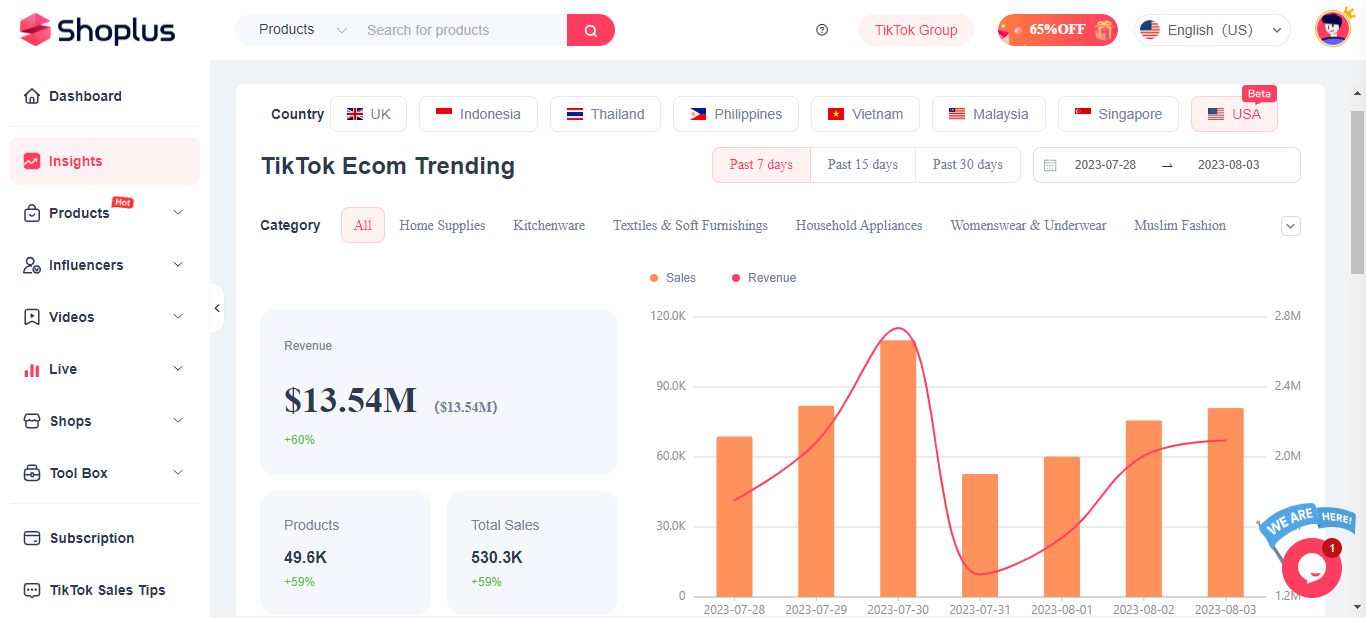This screenshot has height=618, width=1366.
Task: Select Womenswear & Underwear category
Action: 1028,226
